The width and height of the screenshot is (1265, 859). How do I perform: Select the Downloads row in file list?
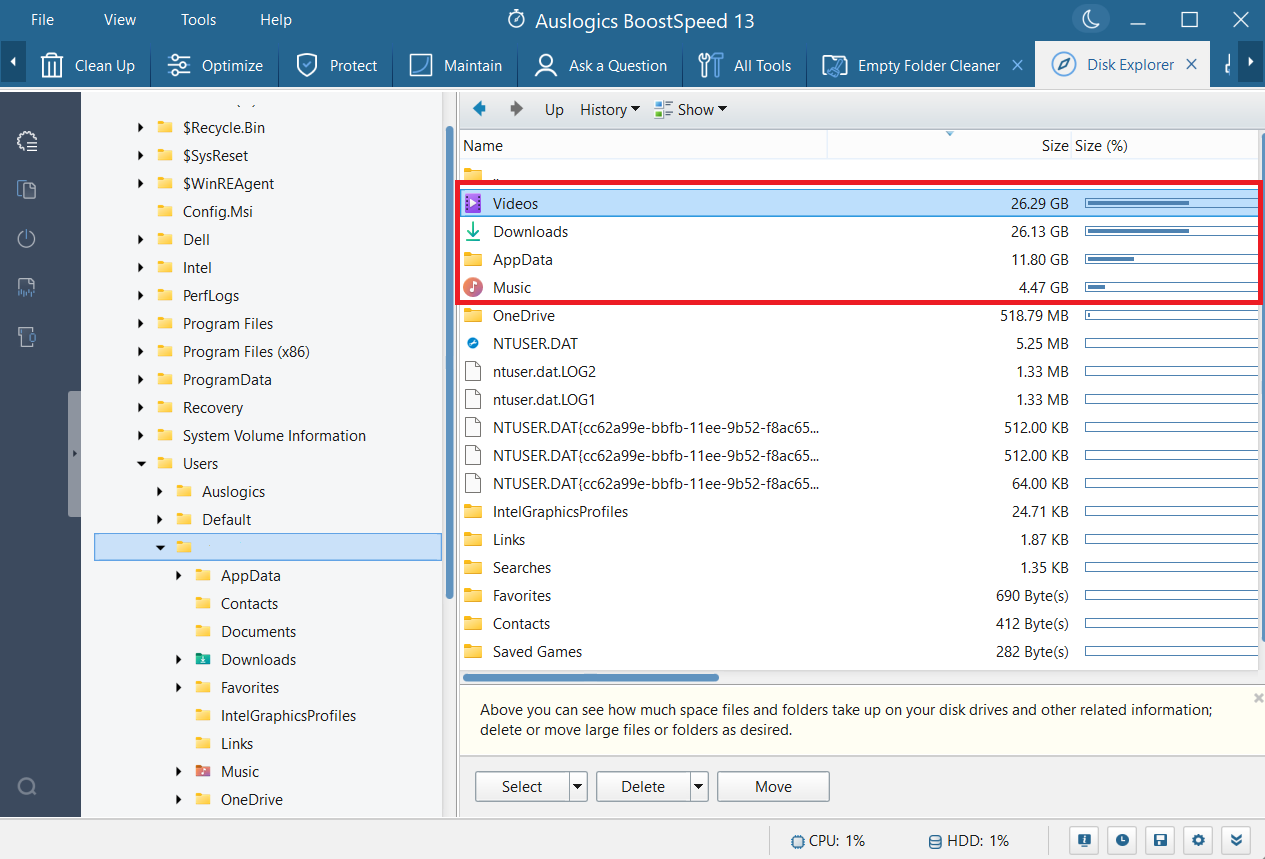(859, 232)
